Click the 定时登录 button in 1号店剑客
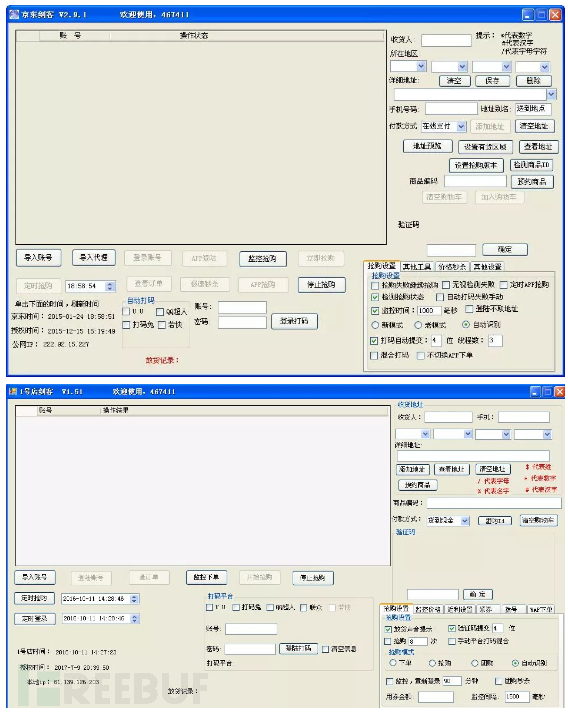This screenshot has height=713, width=568. pos(35,618)
